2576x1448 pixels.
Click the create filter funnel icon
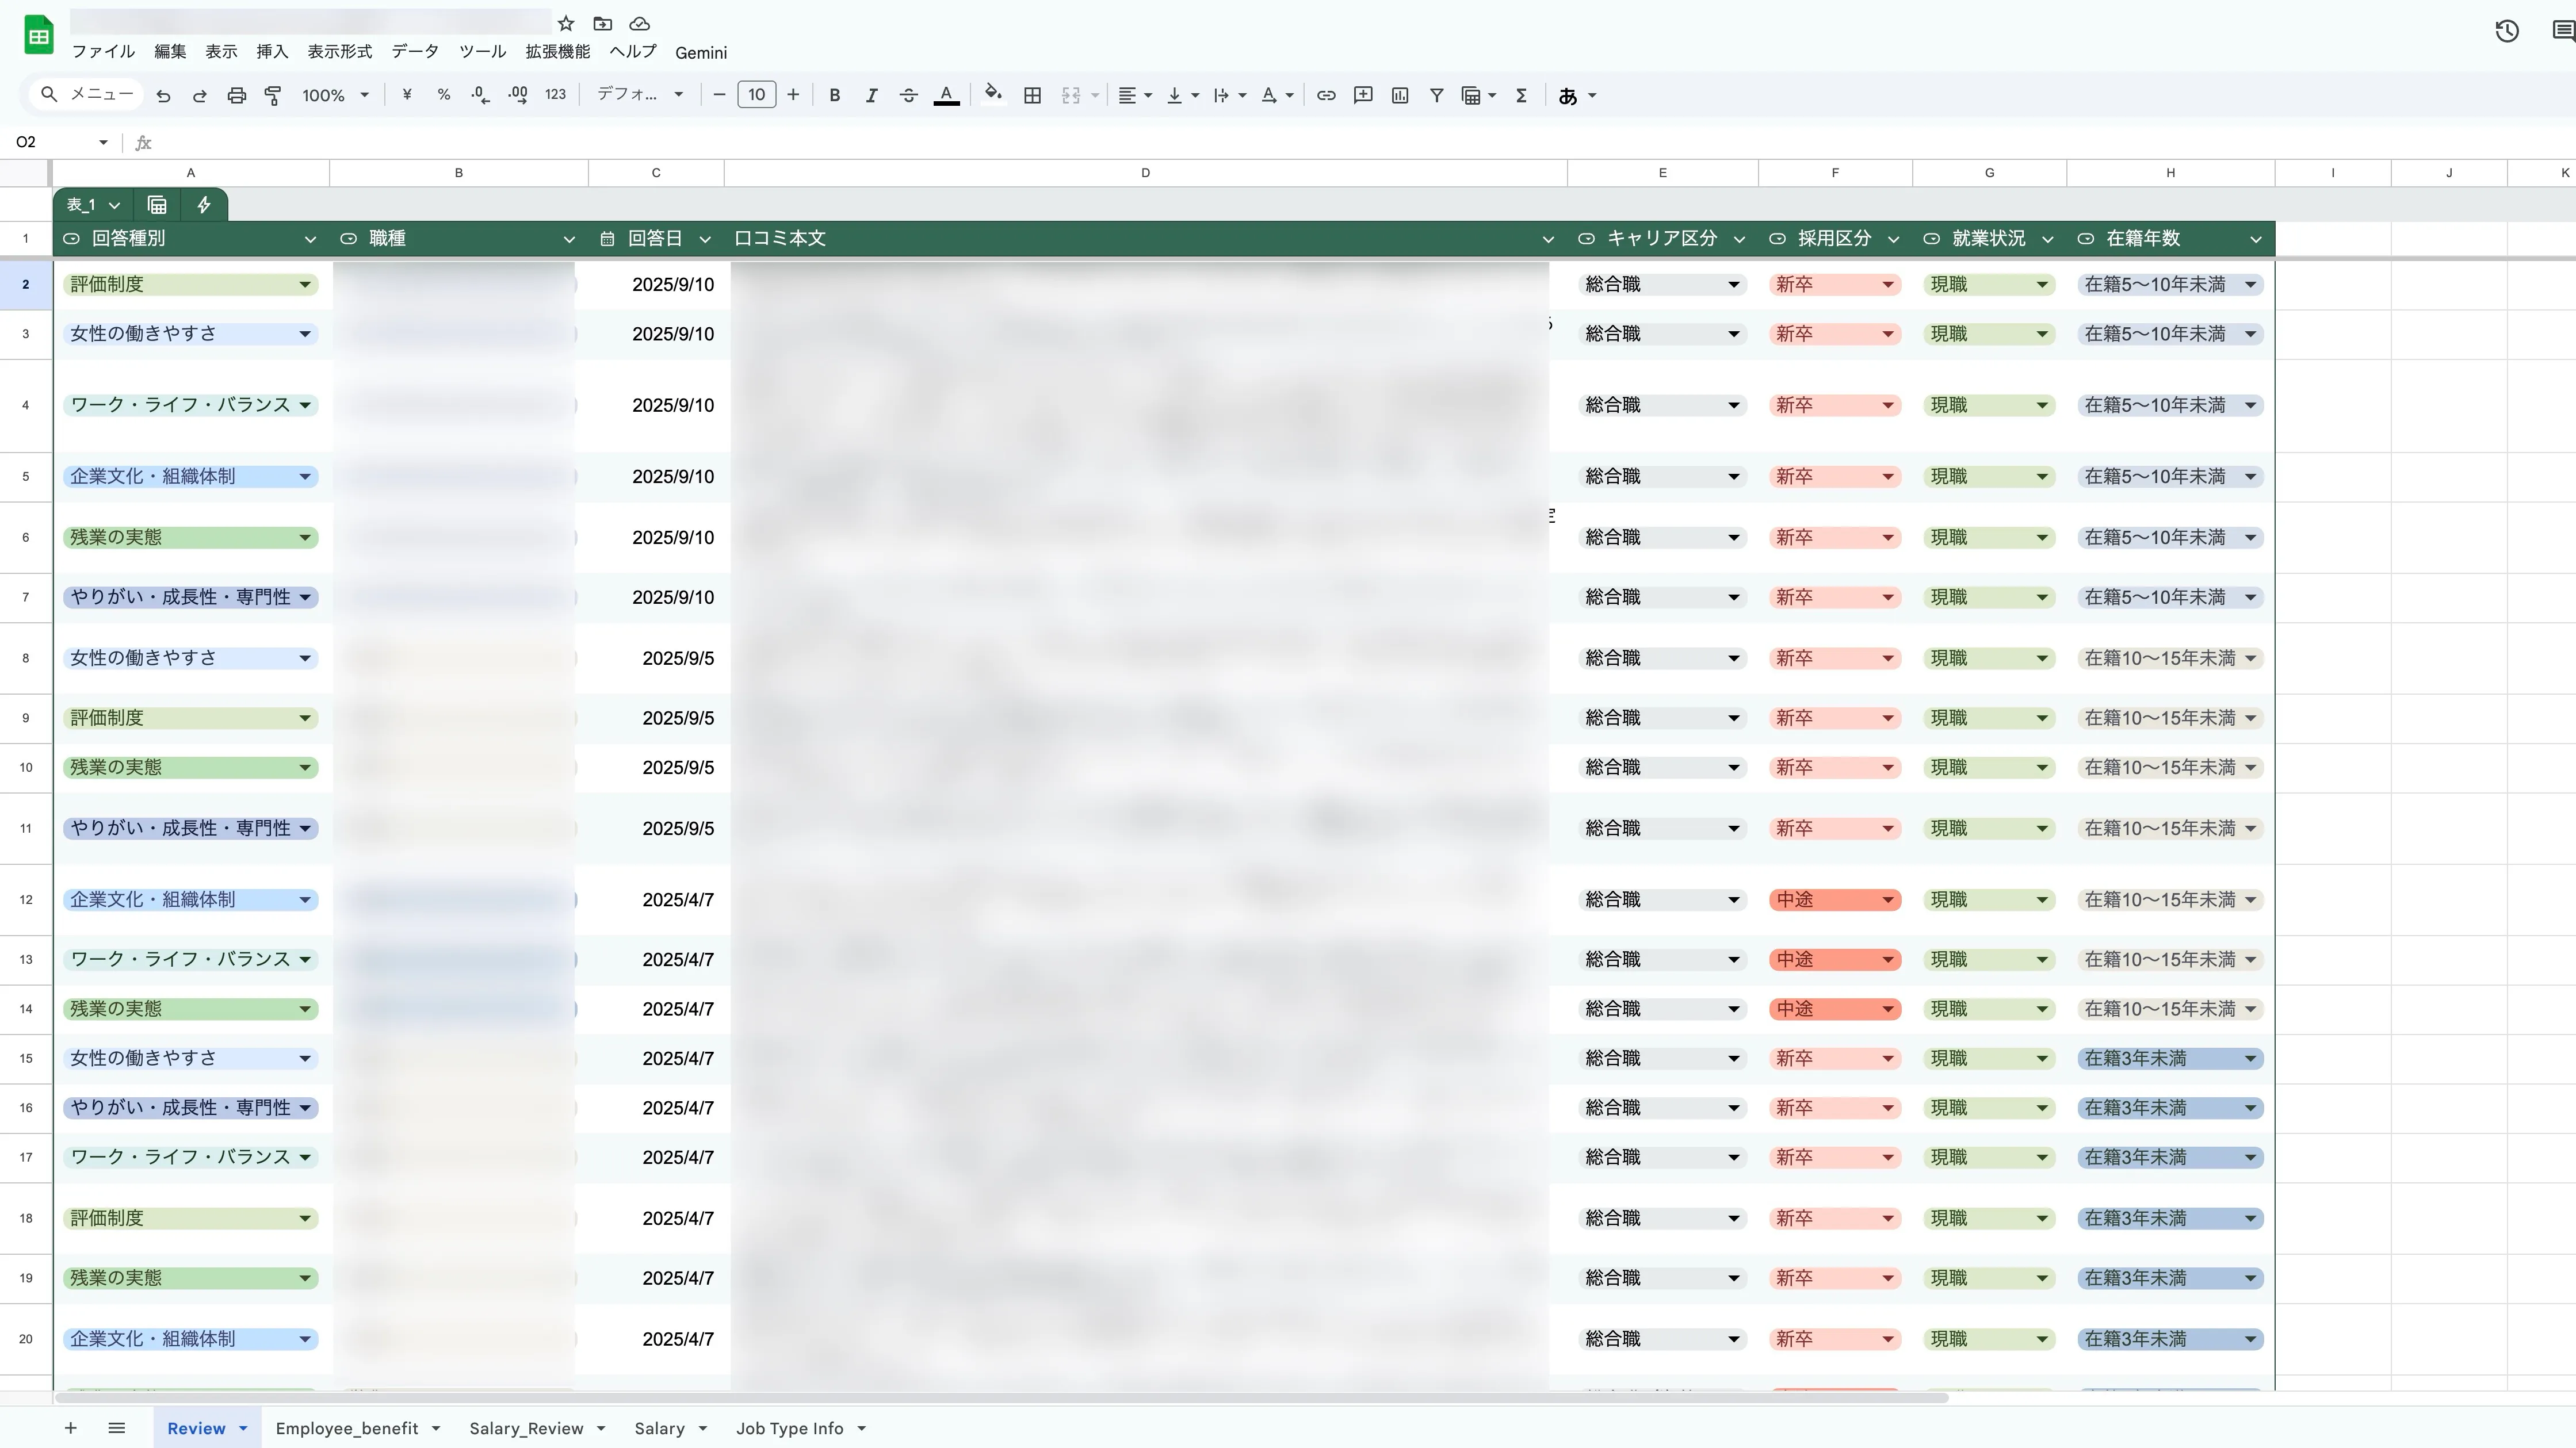[x=1436, y=96]
